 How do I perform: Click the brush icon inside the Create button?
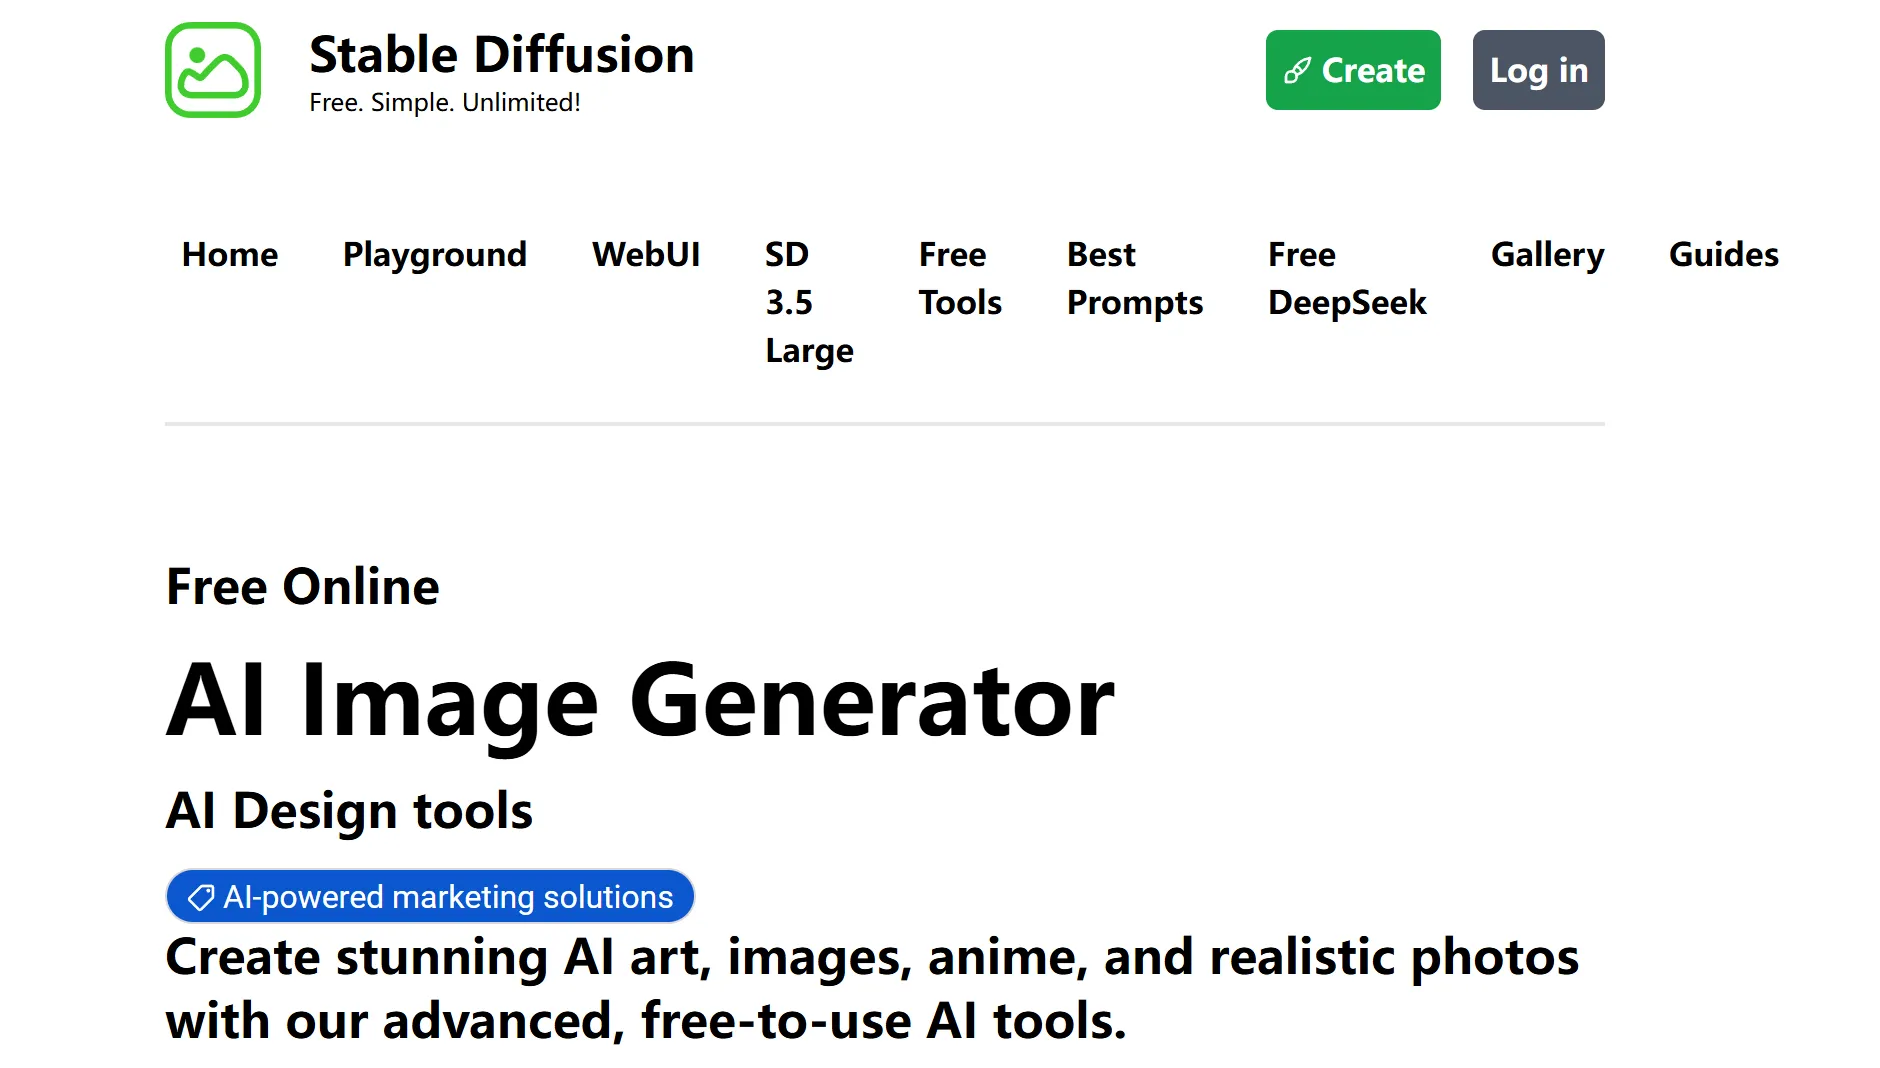click(x=1297, y=70)
